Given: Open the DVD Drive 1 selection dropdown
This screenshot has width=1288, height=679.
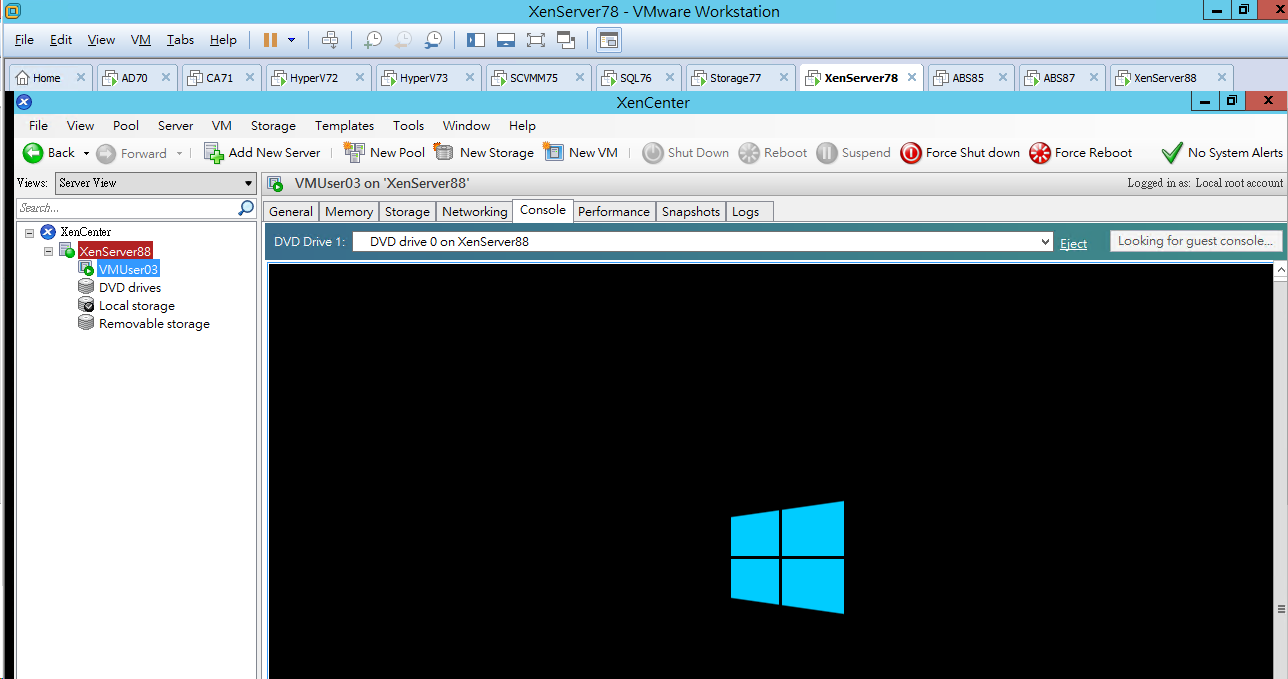Looking at the screenshot, I should [x=704, y=242].
